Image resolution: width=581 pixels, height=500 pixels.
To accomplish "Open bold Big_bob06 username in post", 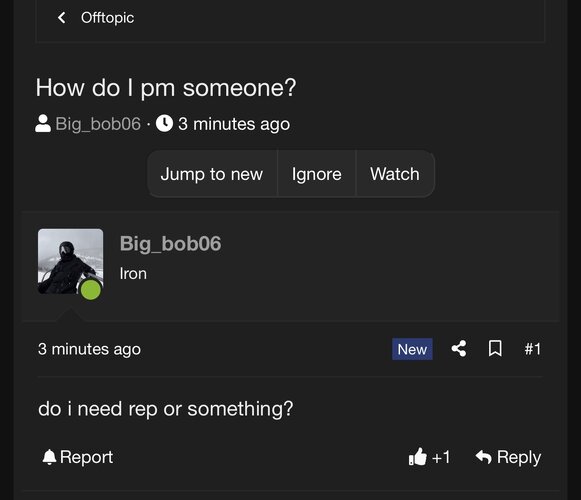I will click(170, 244).
